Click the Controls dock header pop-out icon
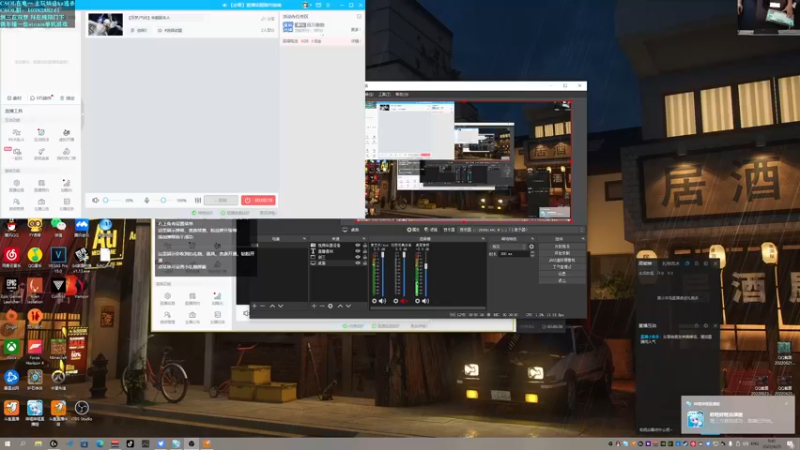The width and height of the screenshot is (800, 450). (582, 239)
